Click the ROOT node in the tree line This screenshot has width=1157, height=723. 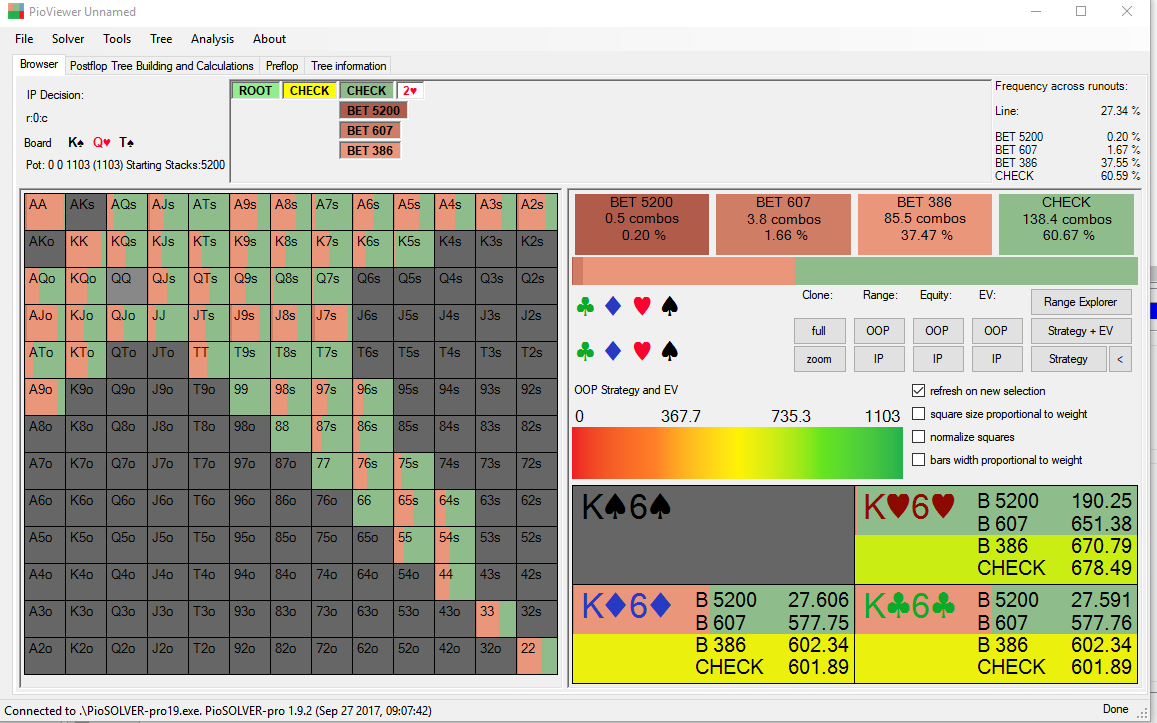click(x=255, y=91)
